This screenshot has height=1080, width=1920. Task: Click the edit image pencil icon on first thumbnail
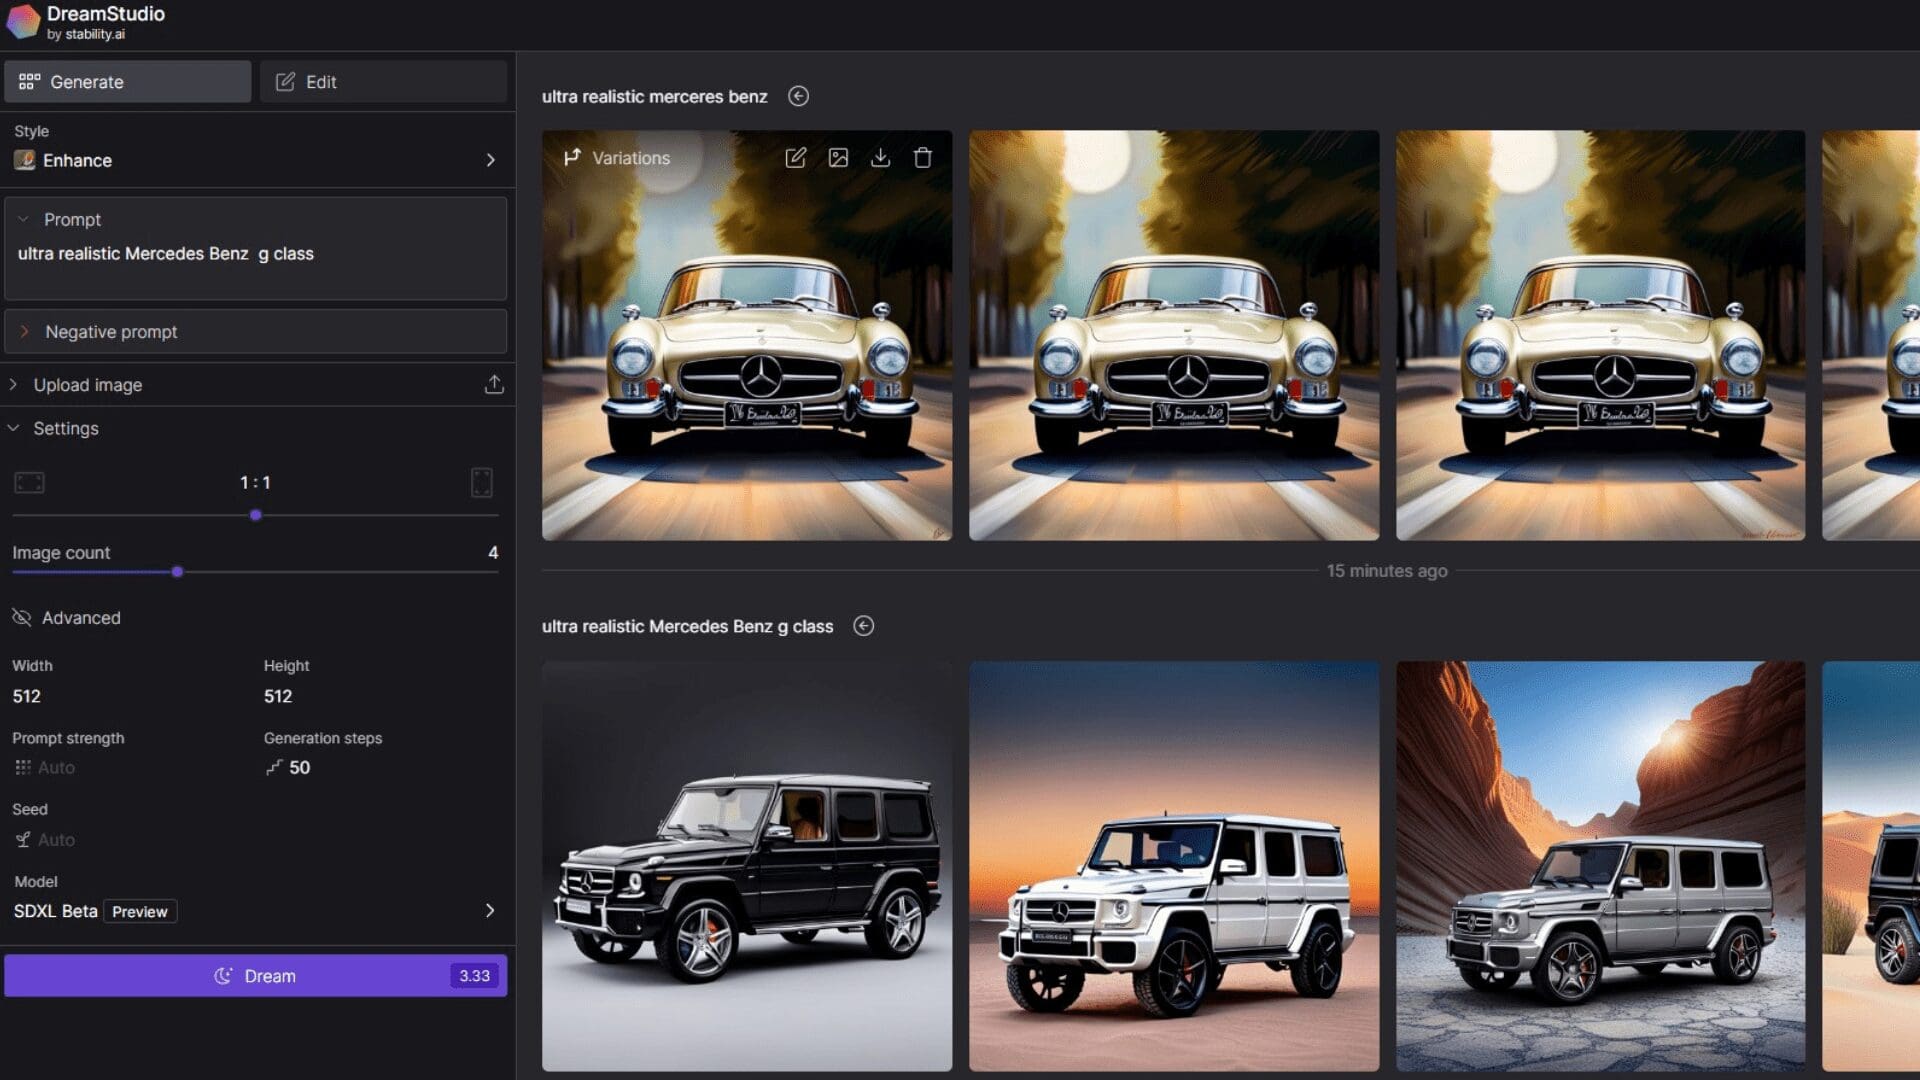coord(795,158)
